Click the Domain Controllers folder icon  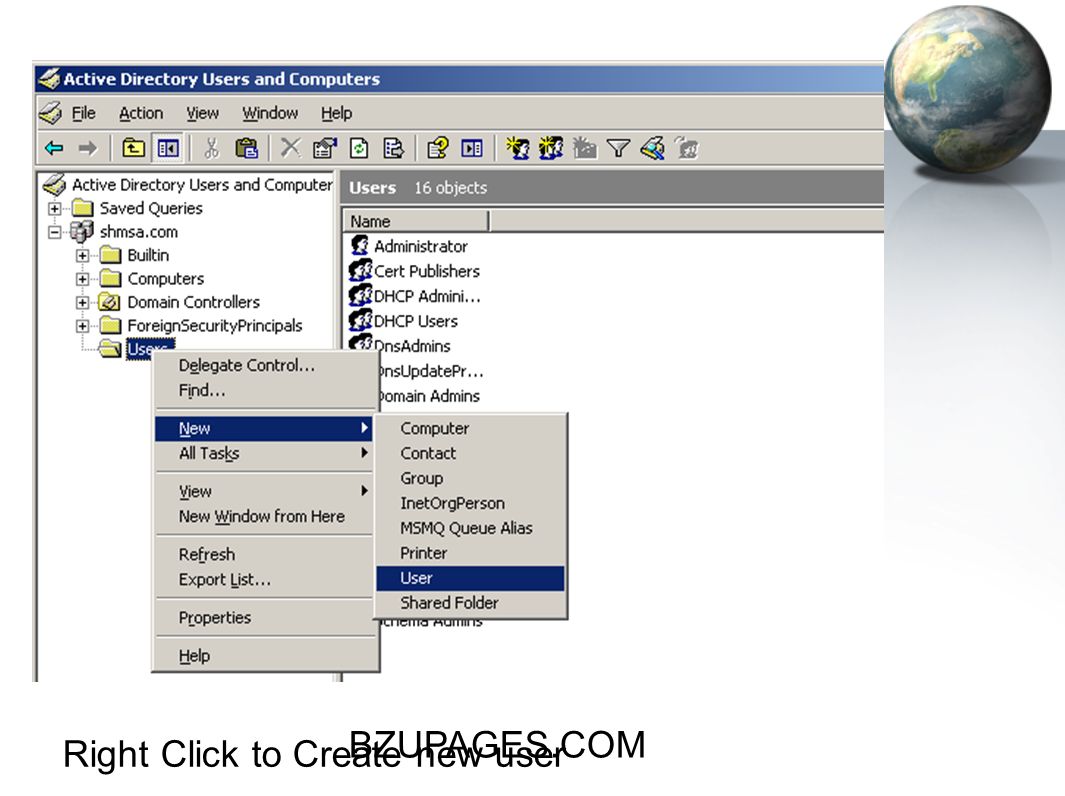pyautogui.click(x=109, y=302)
